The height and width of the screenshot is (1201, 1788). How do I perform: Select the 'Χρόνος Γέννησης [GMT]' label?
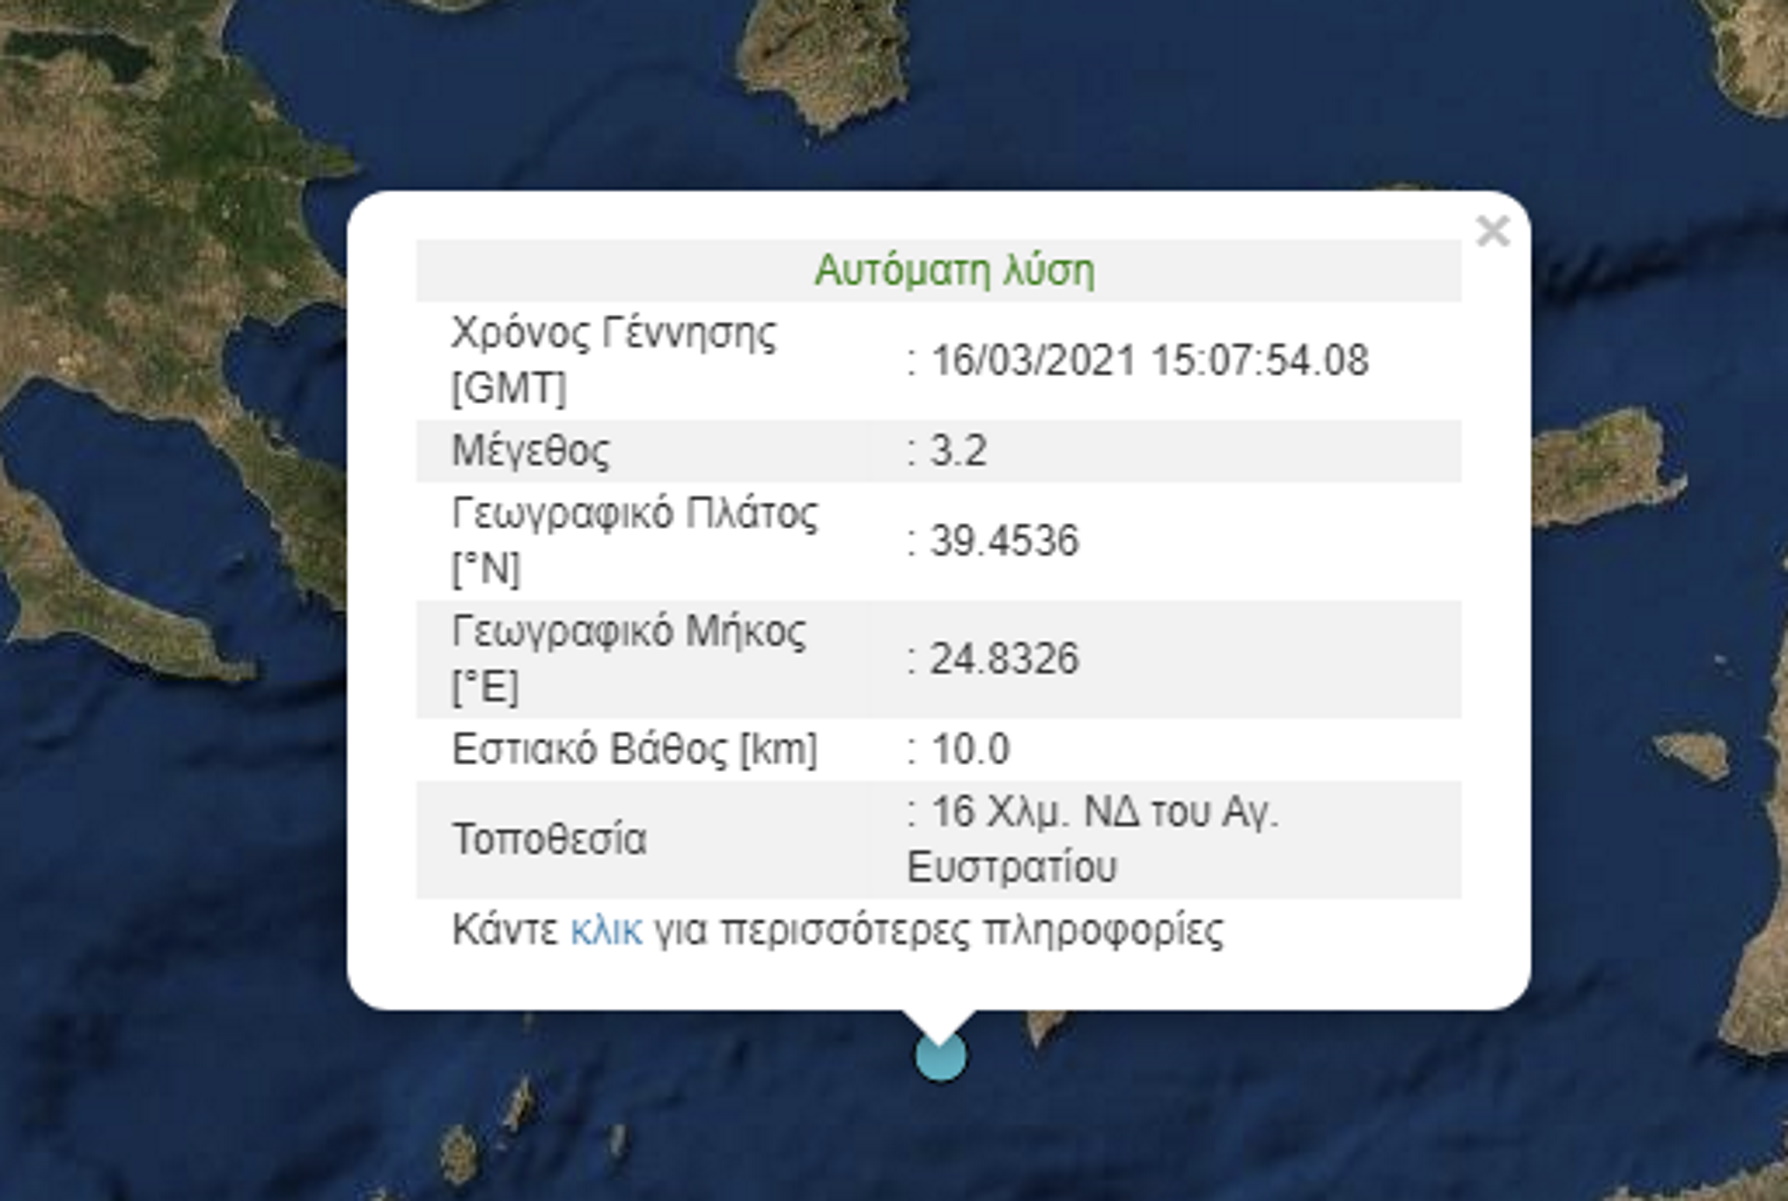click(613, 360)
